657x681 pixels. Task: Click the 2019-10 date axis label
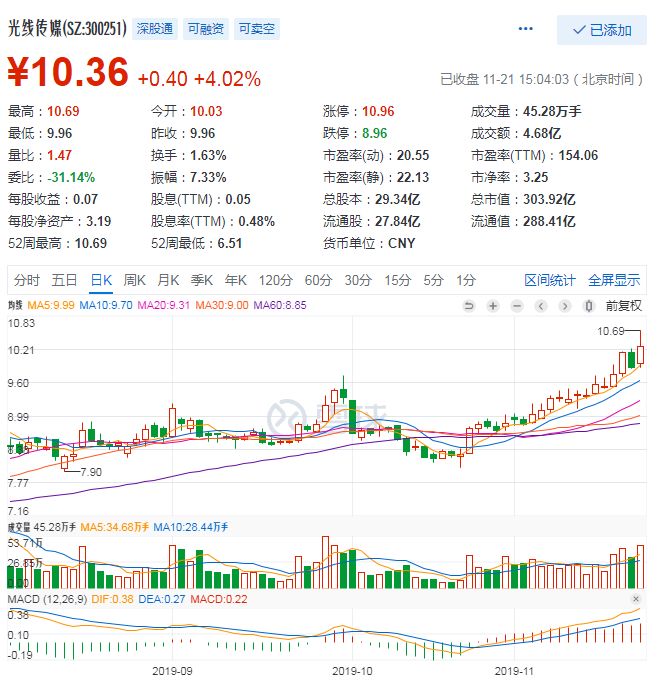click(x=352, y=671)
